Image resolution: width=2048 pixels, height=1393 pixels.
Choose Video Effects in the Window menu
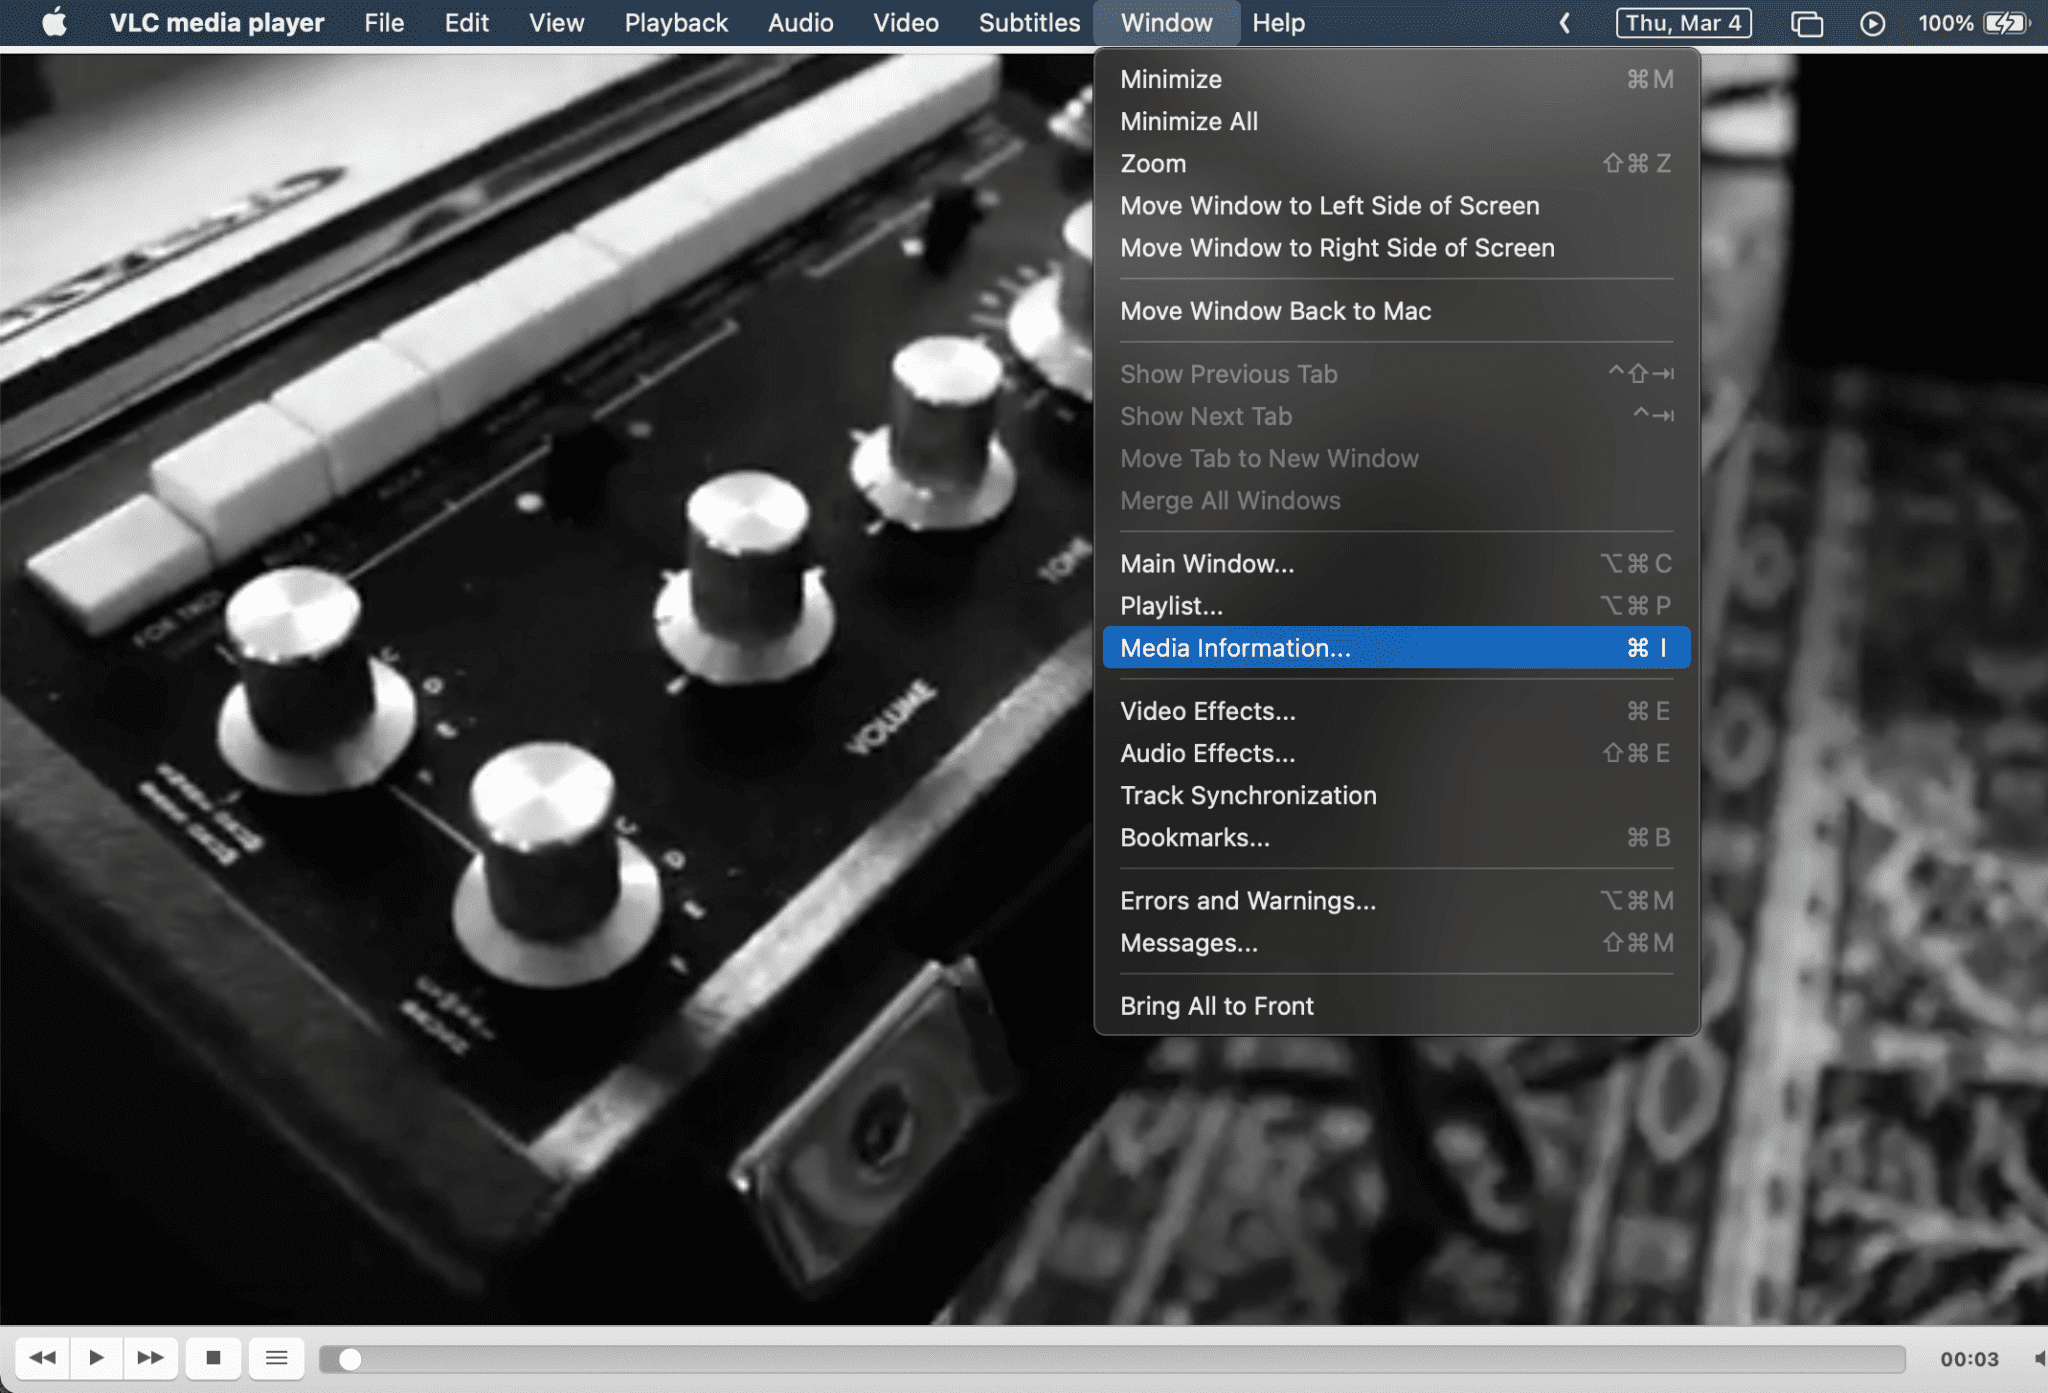[1207, 711]
